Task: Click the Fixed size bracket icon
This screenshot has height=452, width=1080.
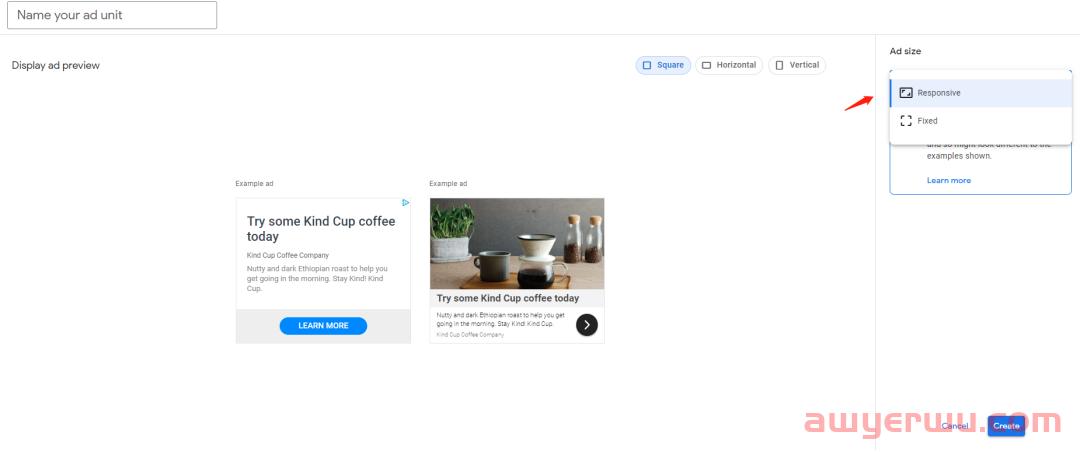Action: click(x=906, y=121)
